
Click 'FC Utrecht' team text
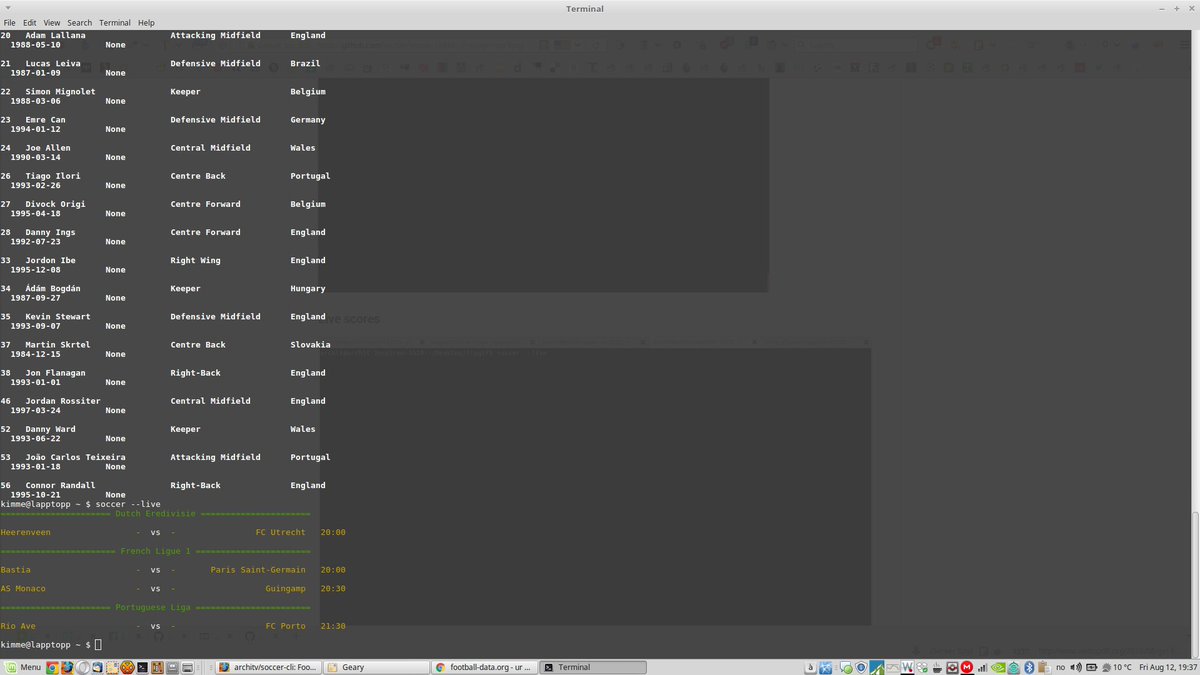click(x=281, y=532)
